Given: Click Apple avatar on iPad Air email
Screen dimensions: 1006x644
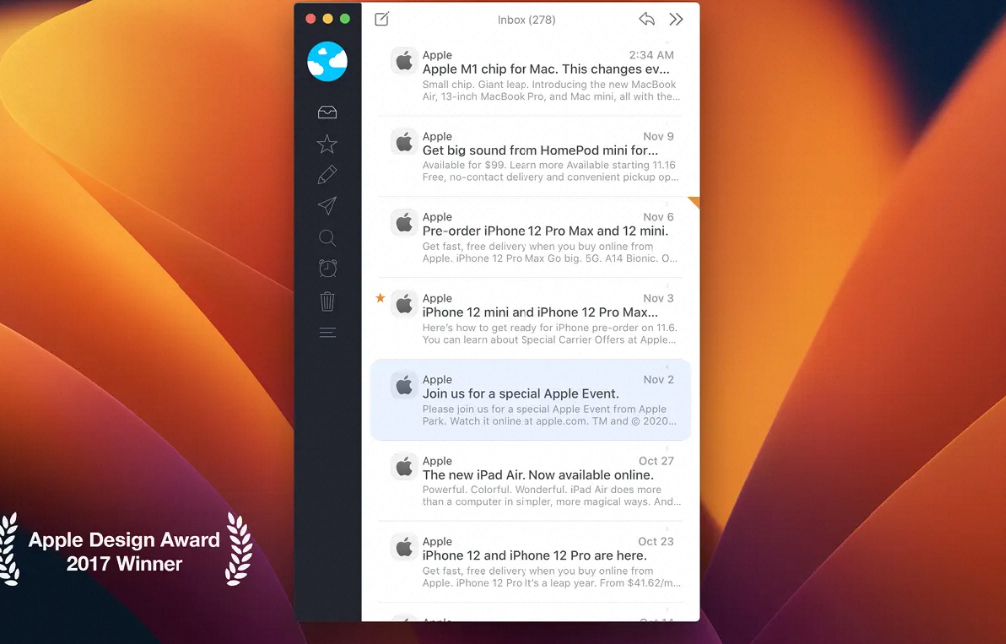Looking at the screenshot, I should [x=404, y=467].
